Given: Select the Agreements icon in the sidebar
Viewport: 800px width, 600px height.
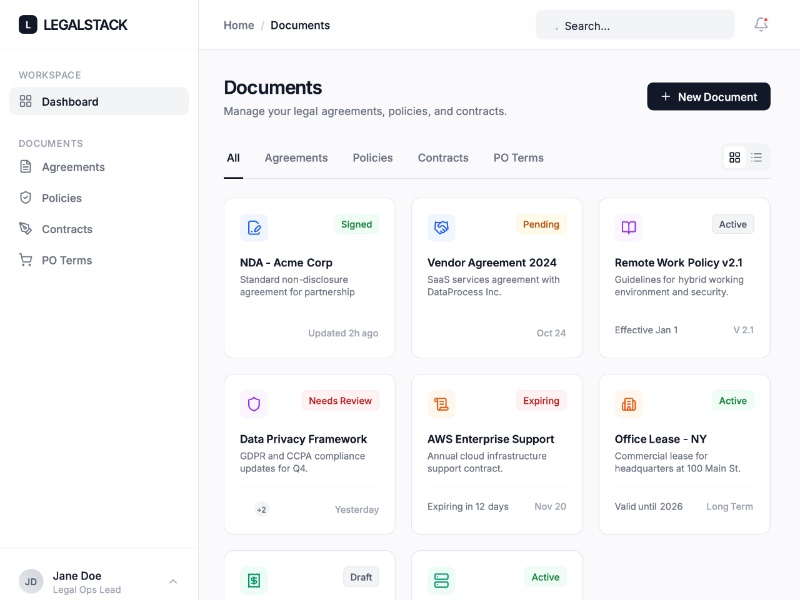Looking at the screenshot, I should pos(28,166).
